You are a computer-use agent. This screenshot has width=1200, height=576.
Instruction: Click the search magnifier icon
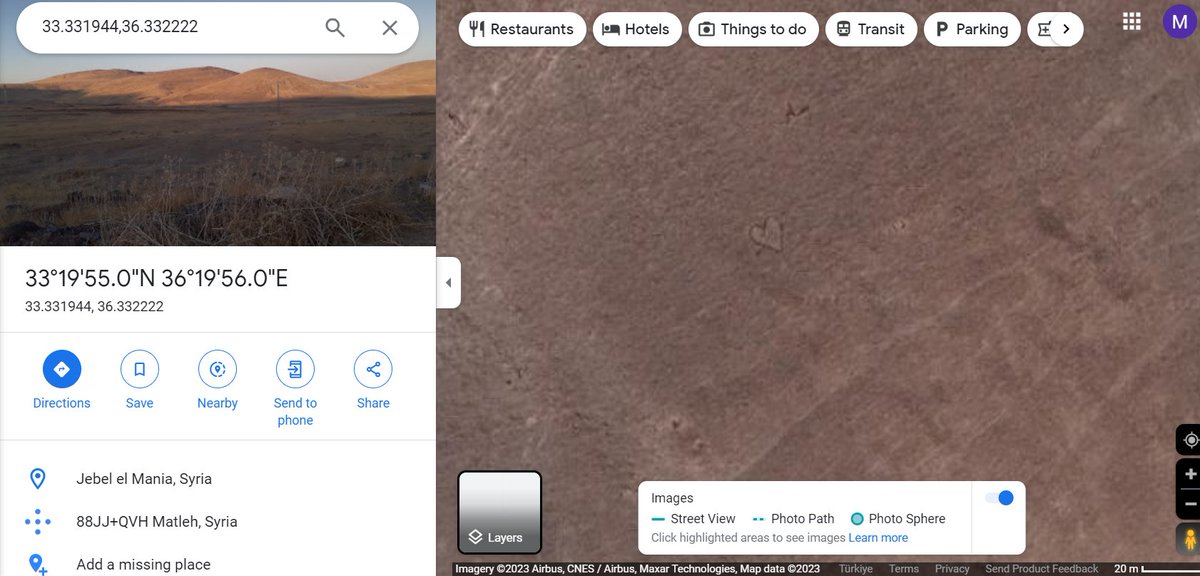click(x=335, y=28)
